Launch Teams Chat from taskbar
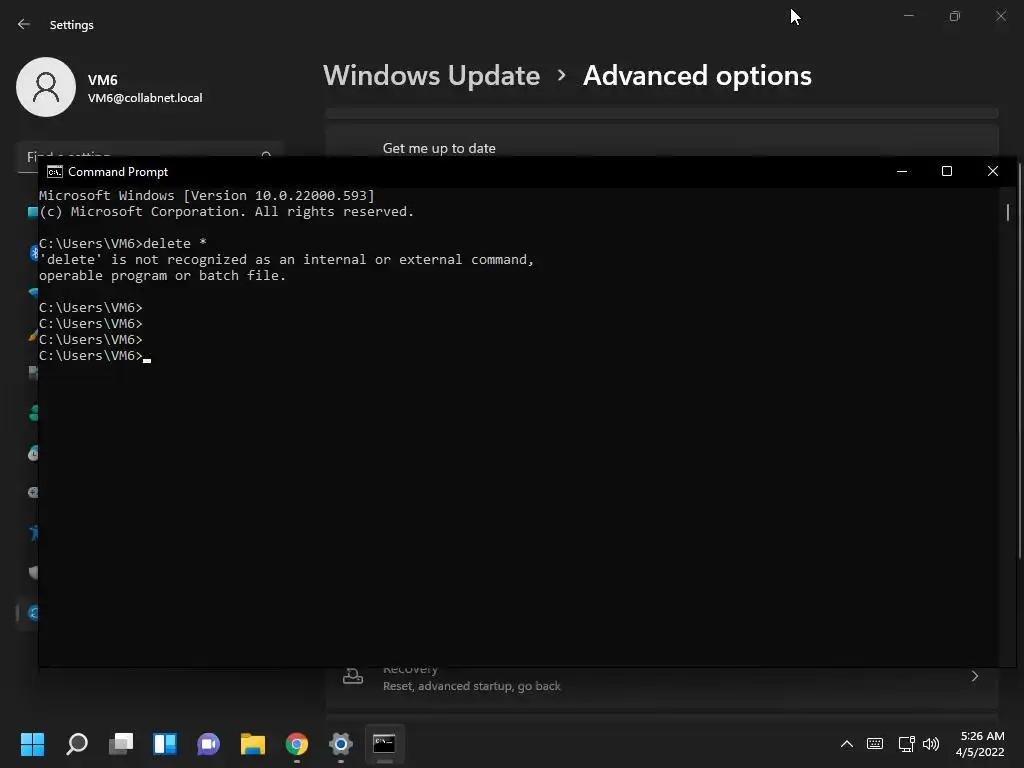The width and height of the screenshot is (1024, 768). [x=208, y=744]
